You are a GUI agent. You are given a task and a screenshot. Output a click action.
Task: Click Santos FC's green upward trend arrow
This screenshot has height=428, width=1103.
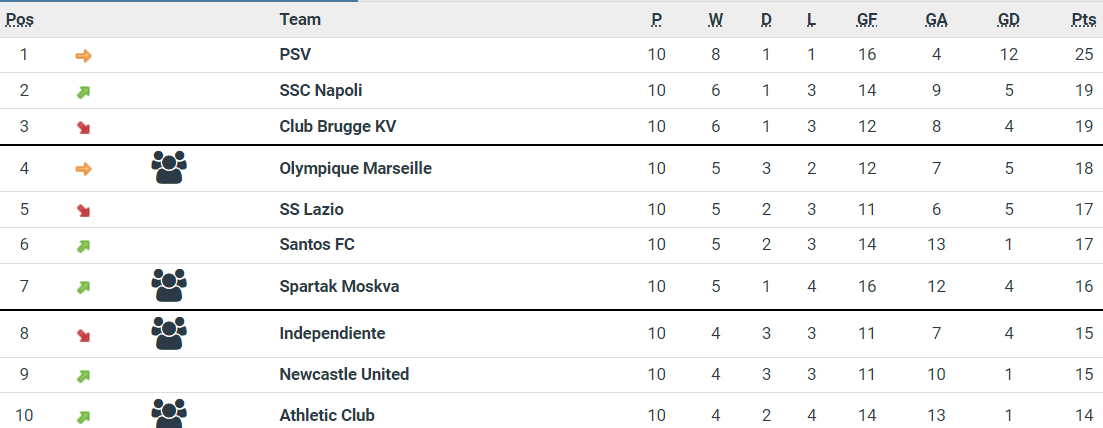pos(83,246)
